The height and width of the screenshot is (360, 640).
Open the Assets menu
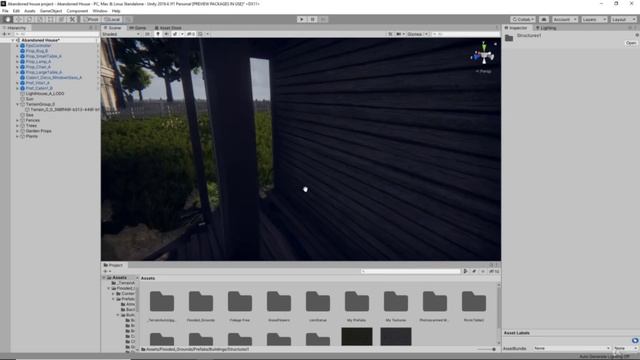pyautogui.click(x=29, y=11)
